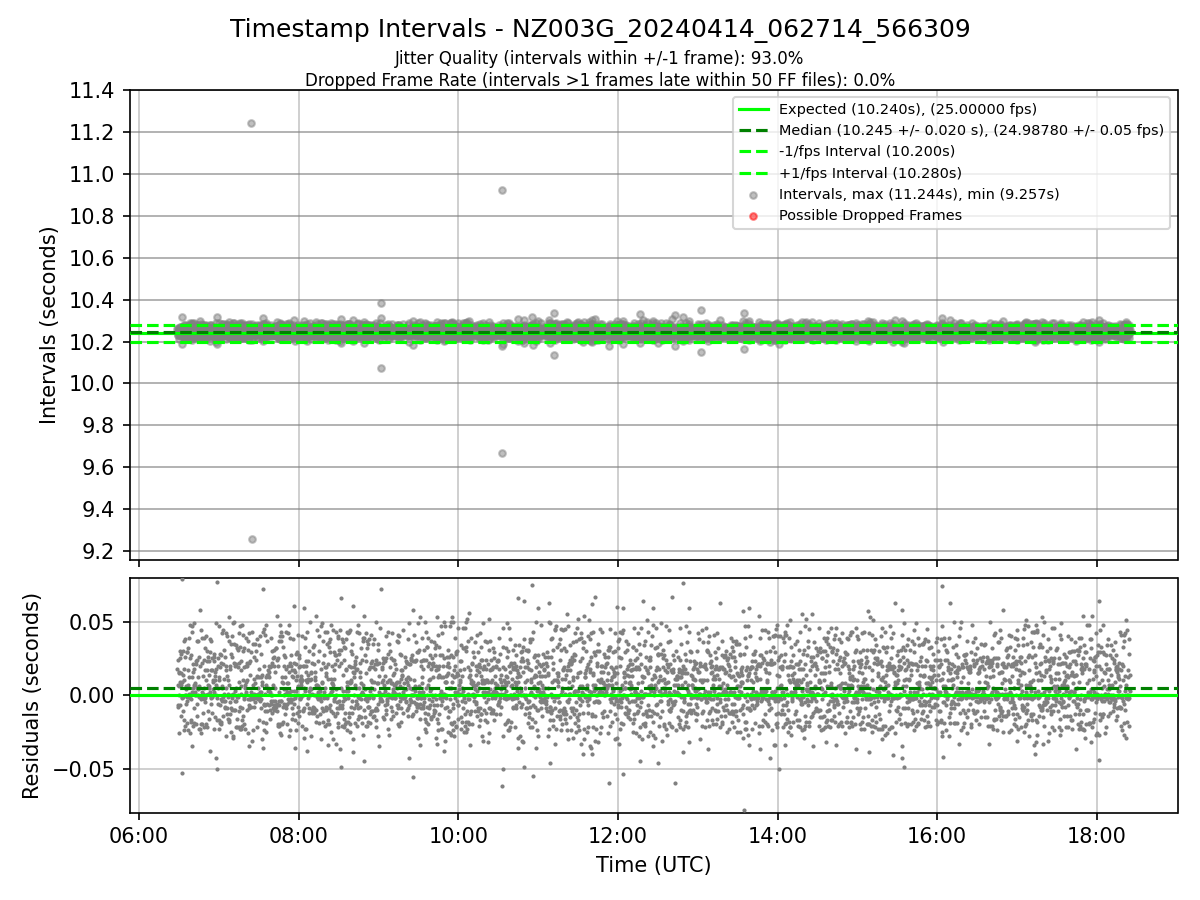This screenshot has height=900, width=1200.
Task: Click legend entry 'Possible Dropped Frames'
Action: click(x=870, y=215)
